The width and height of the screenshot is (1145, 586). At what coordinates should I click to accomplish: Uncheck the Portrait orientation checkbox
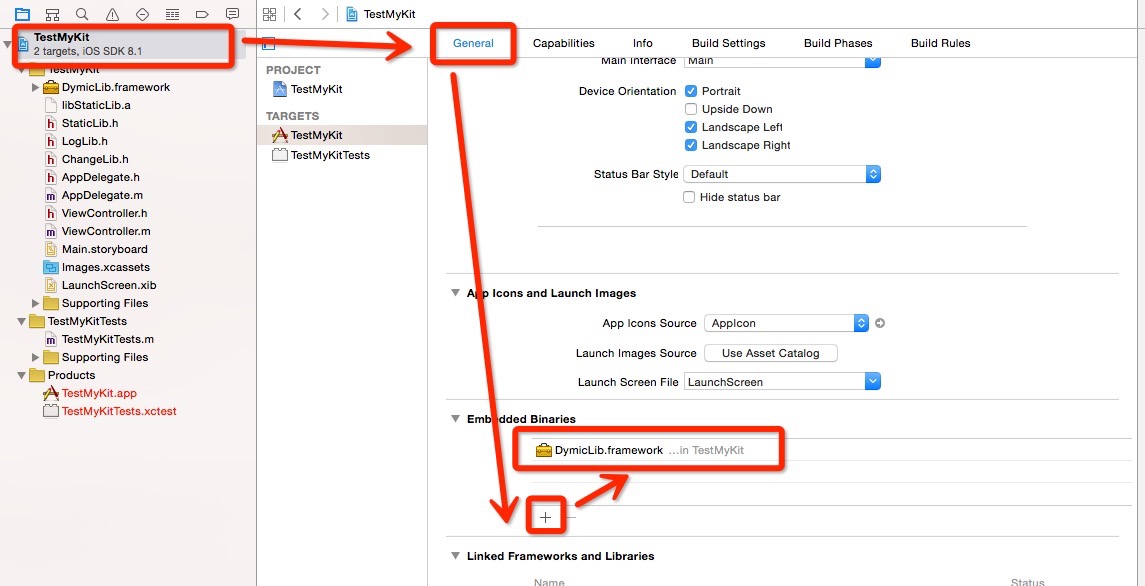[x=690, y=91]
